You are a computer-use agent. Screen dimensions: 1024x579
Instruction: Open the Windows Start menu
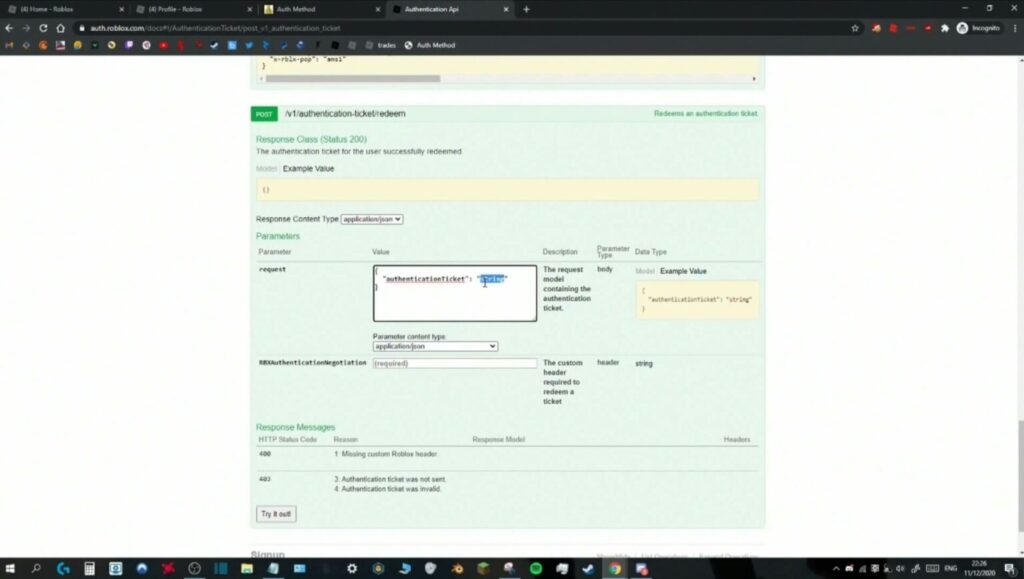point(10,569)
